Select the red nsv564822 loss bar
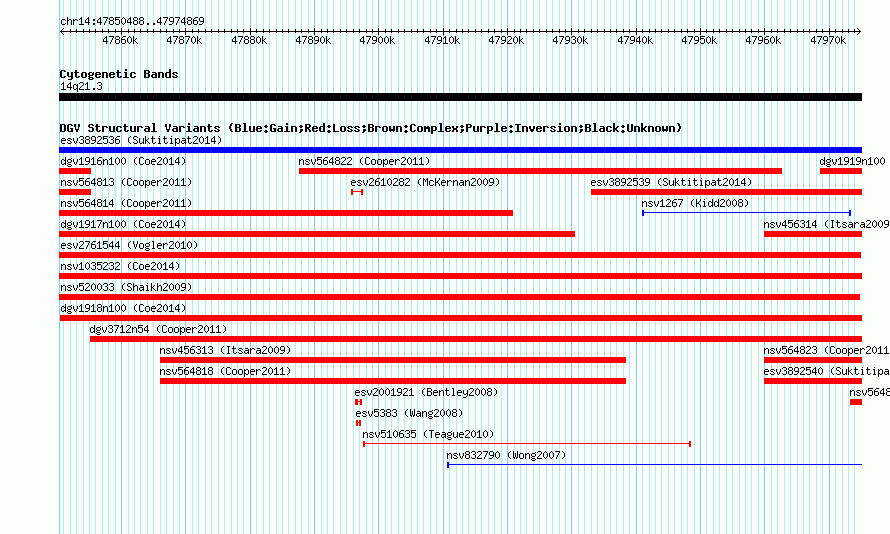Image resolution: width=890 pixels, height=534 pixels. point(540,171)
